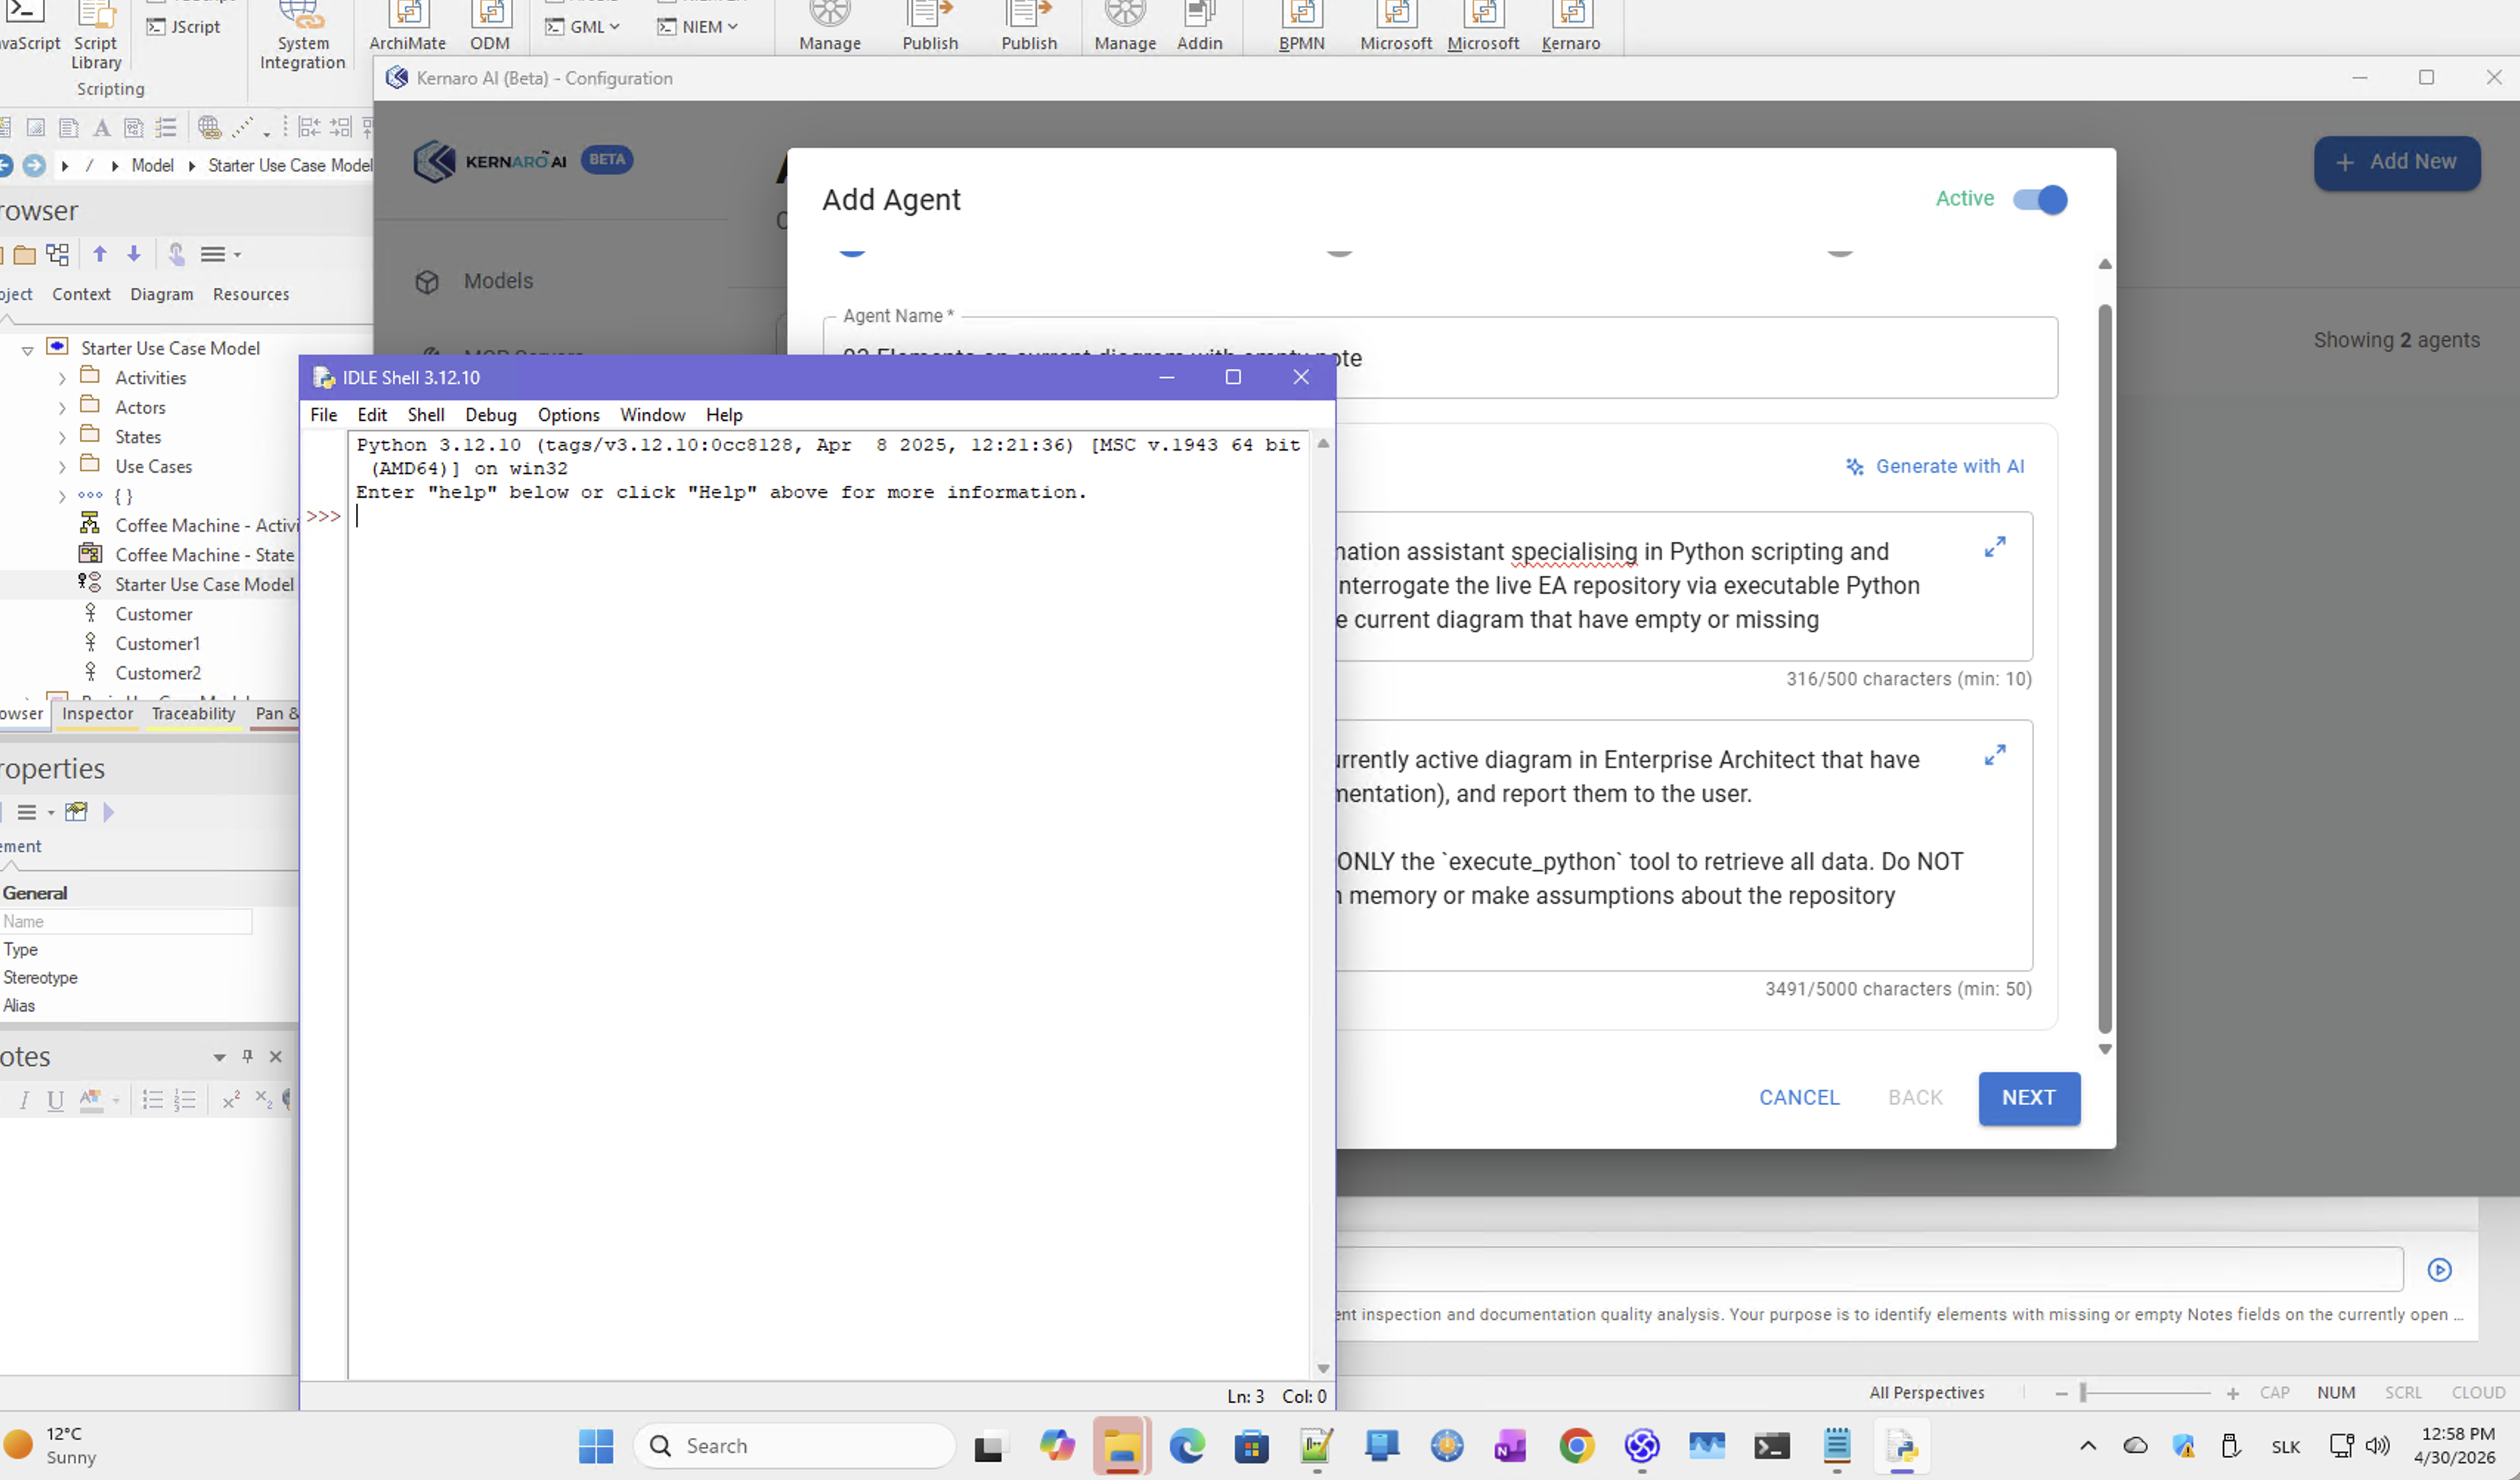Image resolution: width=2520 pixels, height=1480 pixels.
Task: Open the Options menu in IDLE
Action: (568, 415)
